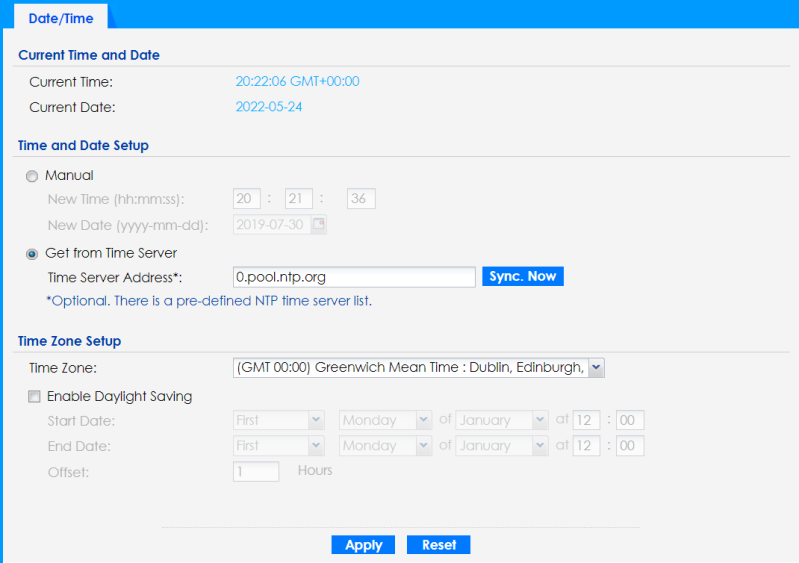Image resolution: width=799 pixels, height=563 pixels.
Task: Expand the Time Zone dropdown
Action: [x=596, y=368]
